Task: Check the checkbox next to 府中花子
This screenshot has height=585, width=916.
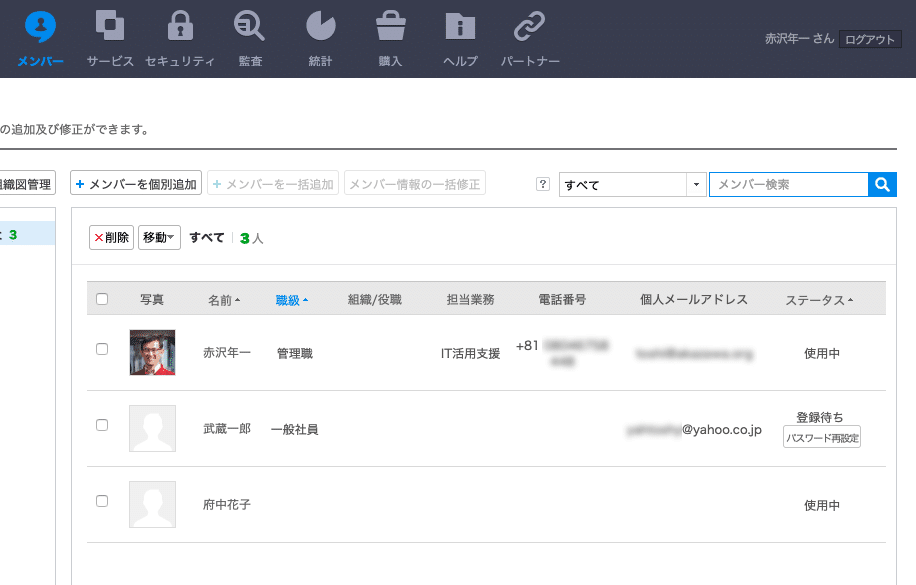Action: pos(101,501)
